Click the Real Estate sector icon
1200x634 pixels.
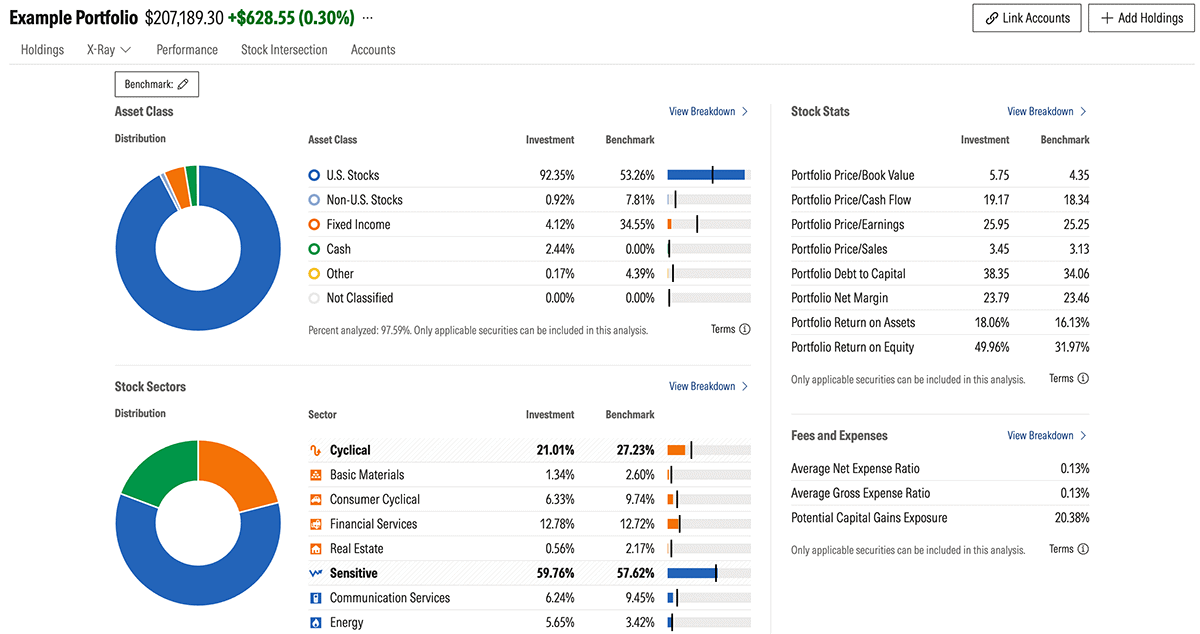pyautogui.click(x=315, y=548)
